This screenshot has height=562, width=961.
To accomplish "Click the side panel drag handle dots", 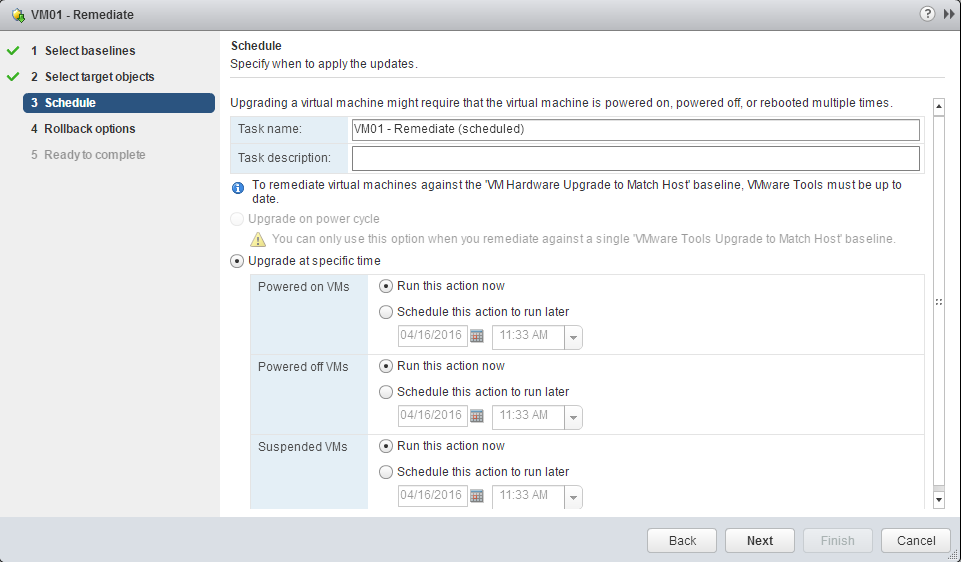I will pos(939,302).
